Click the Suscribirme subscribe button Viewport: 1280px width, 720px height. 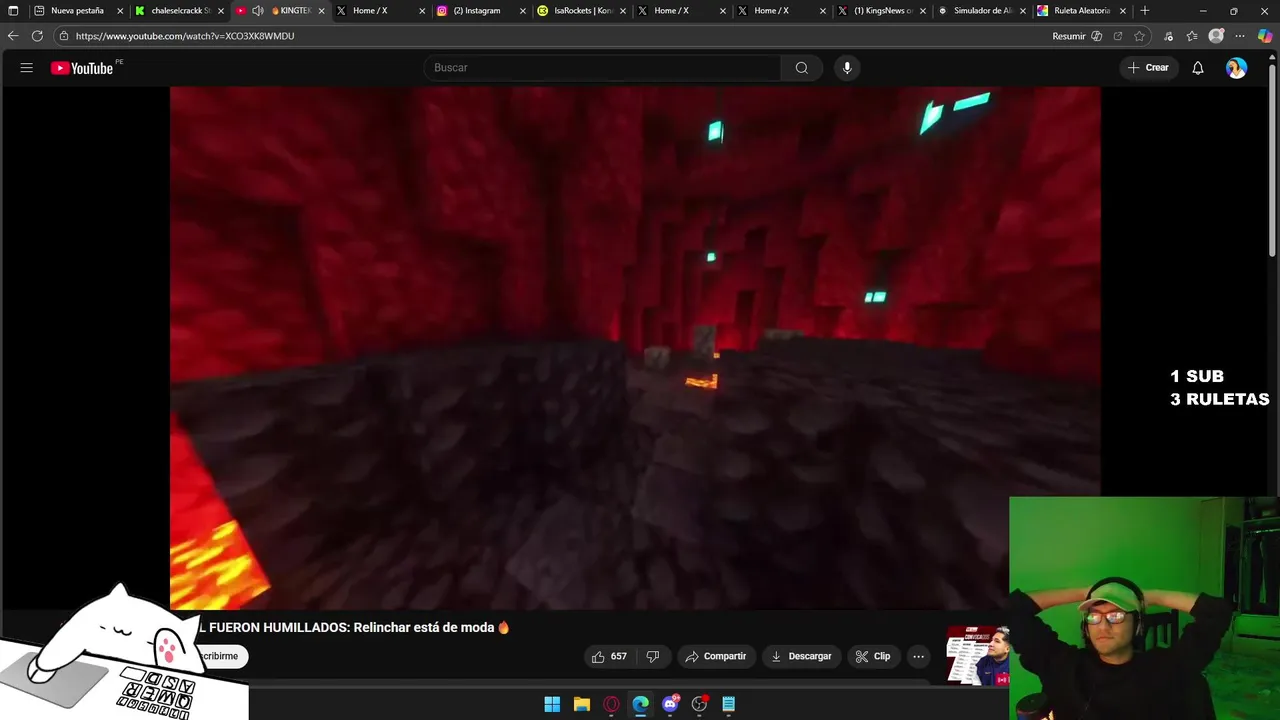[x=216, y=656]
